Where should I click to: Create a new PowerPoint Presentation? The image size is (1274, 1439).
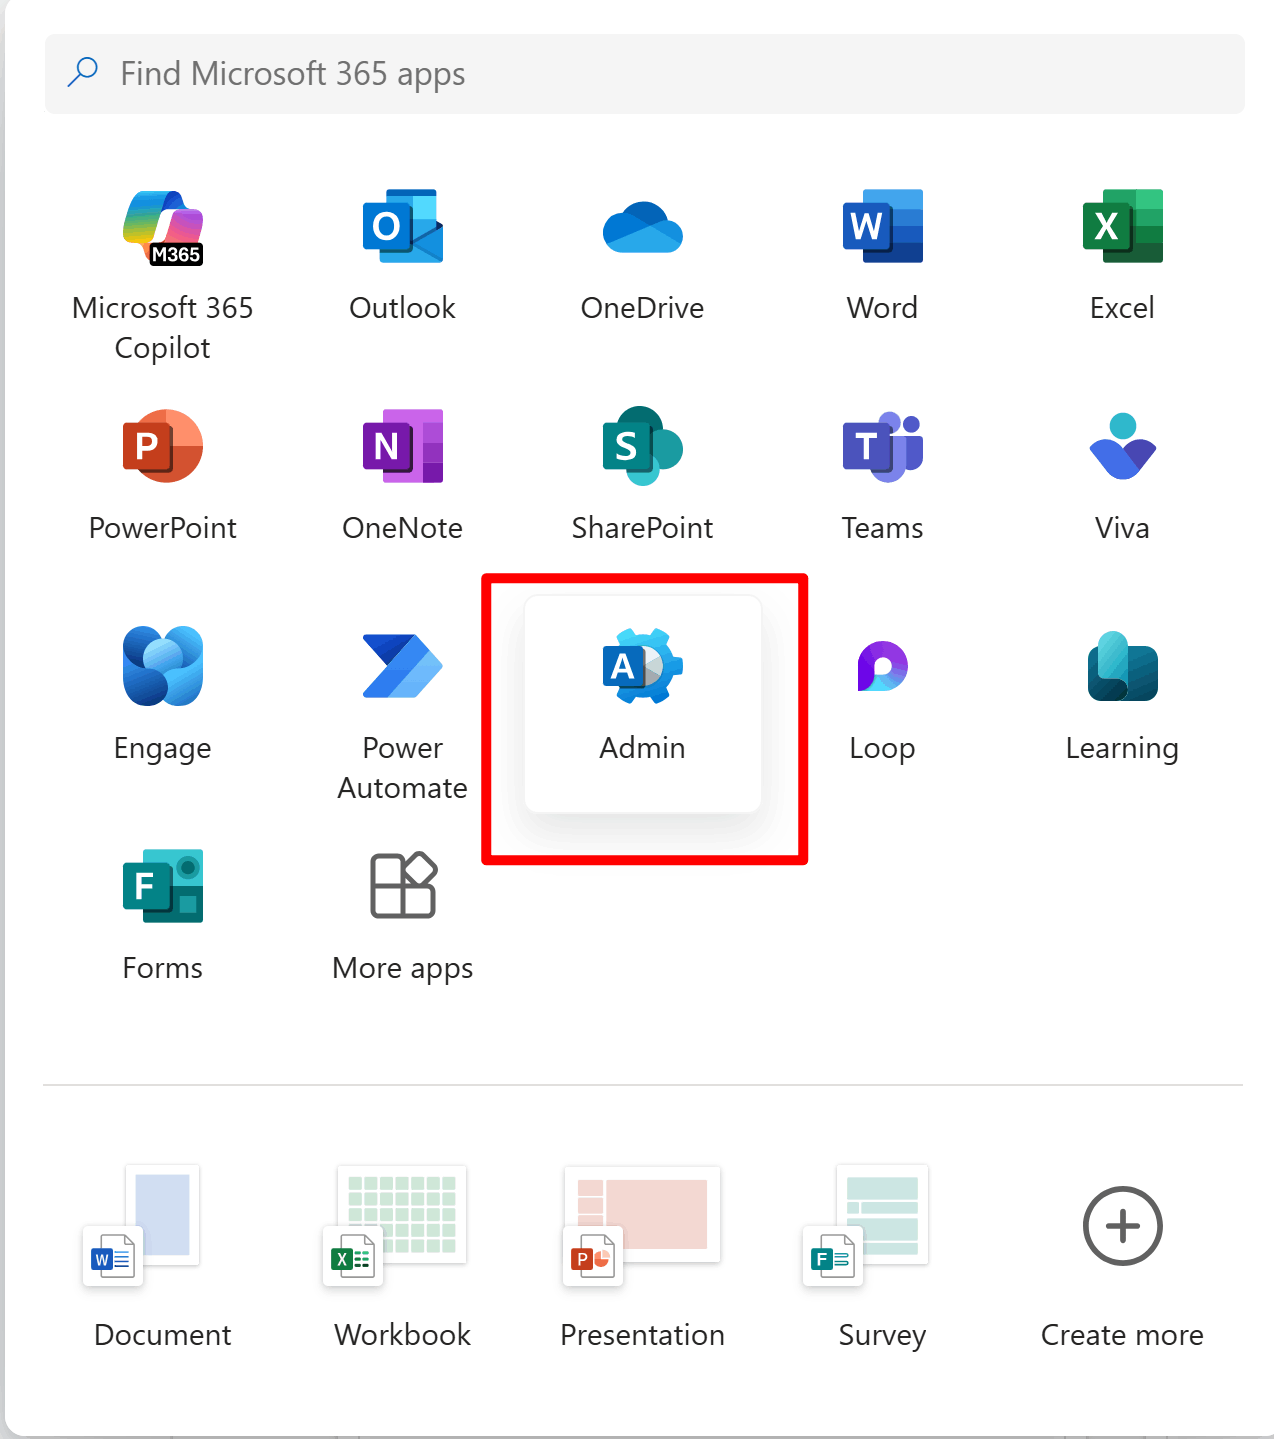[643, 1258]
